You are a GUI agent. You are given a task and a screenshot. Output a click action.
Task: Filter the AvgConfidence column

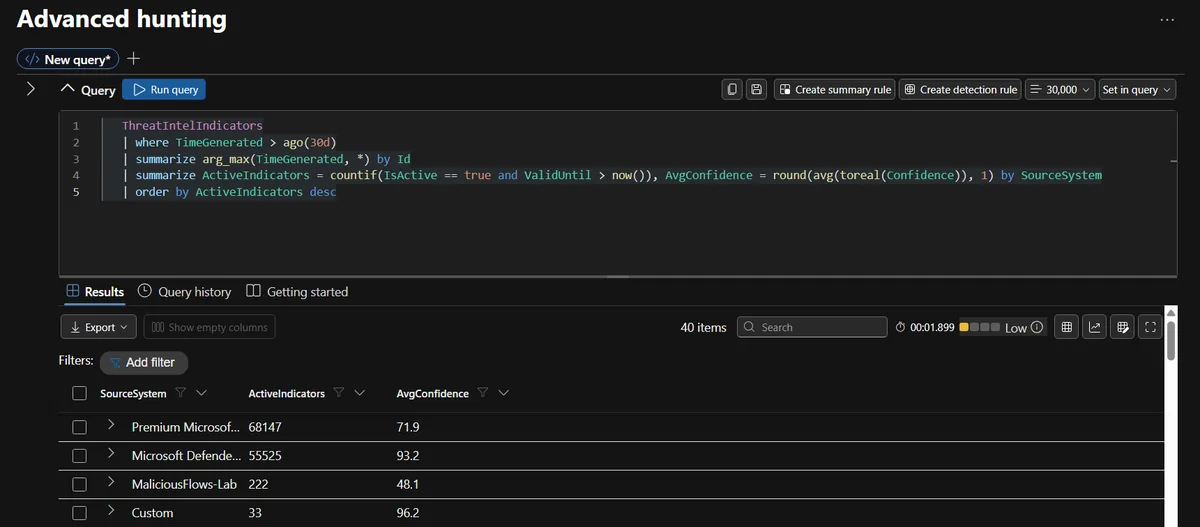(x=483, y=393)
